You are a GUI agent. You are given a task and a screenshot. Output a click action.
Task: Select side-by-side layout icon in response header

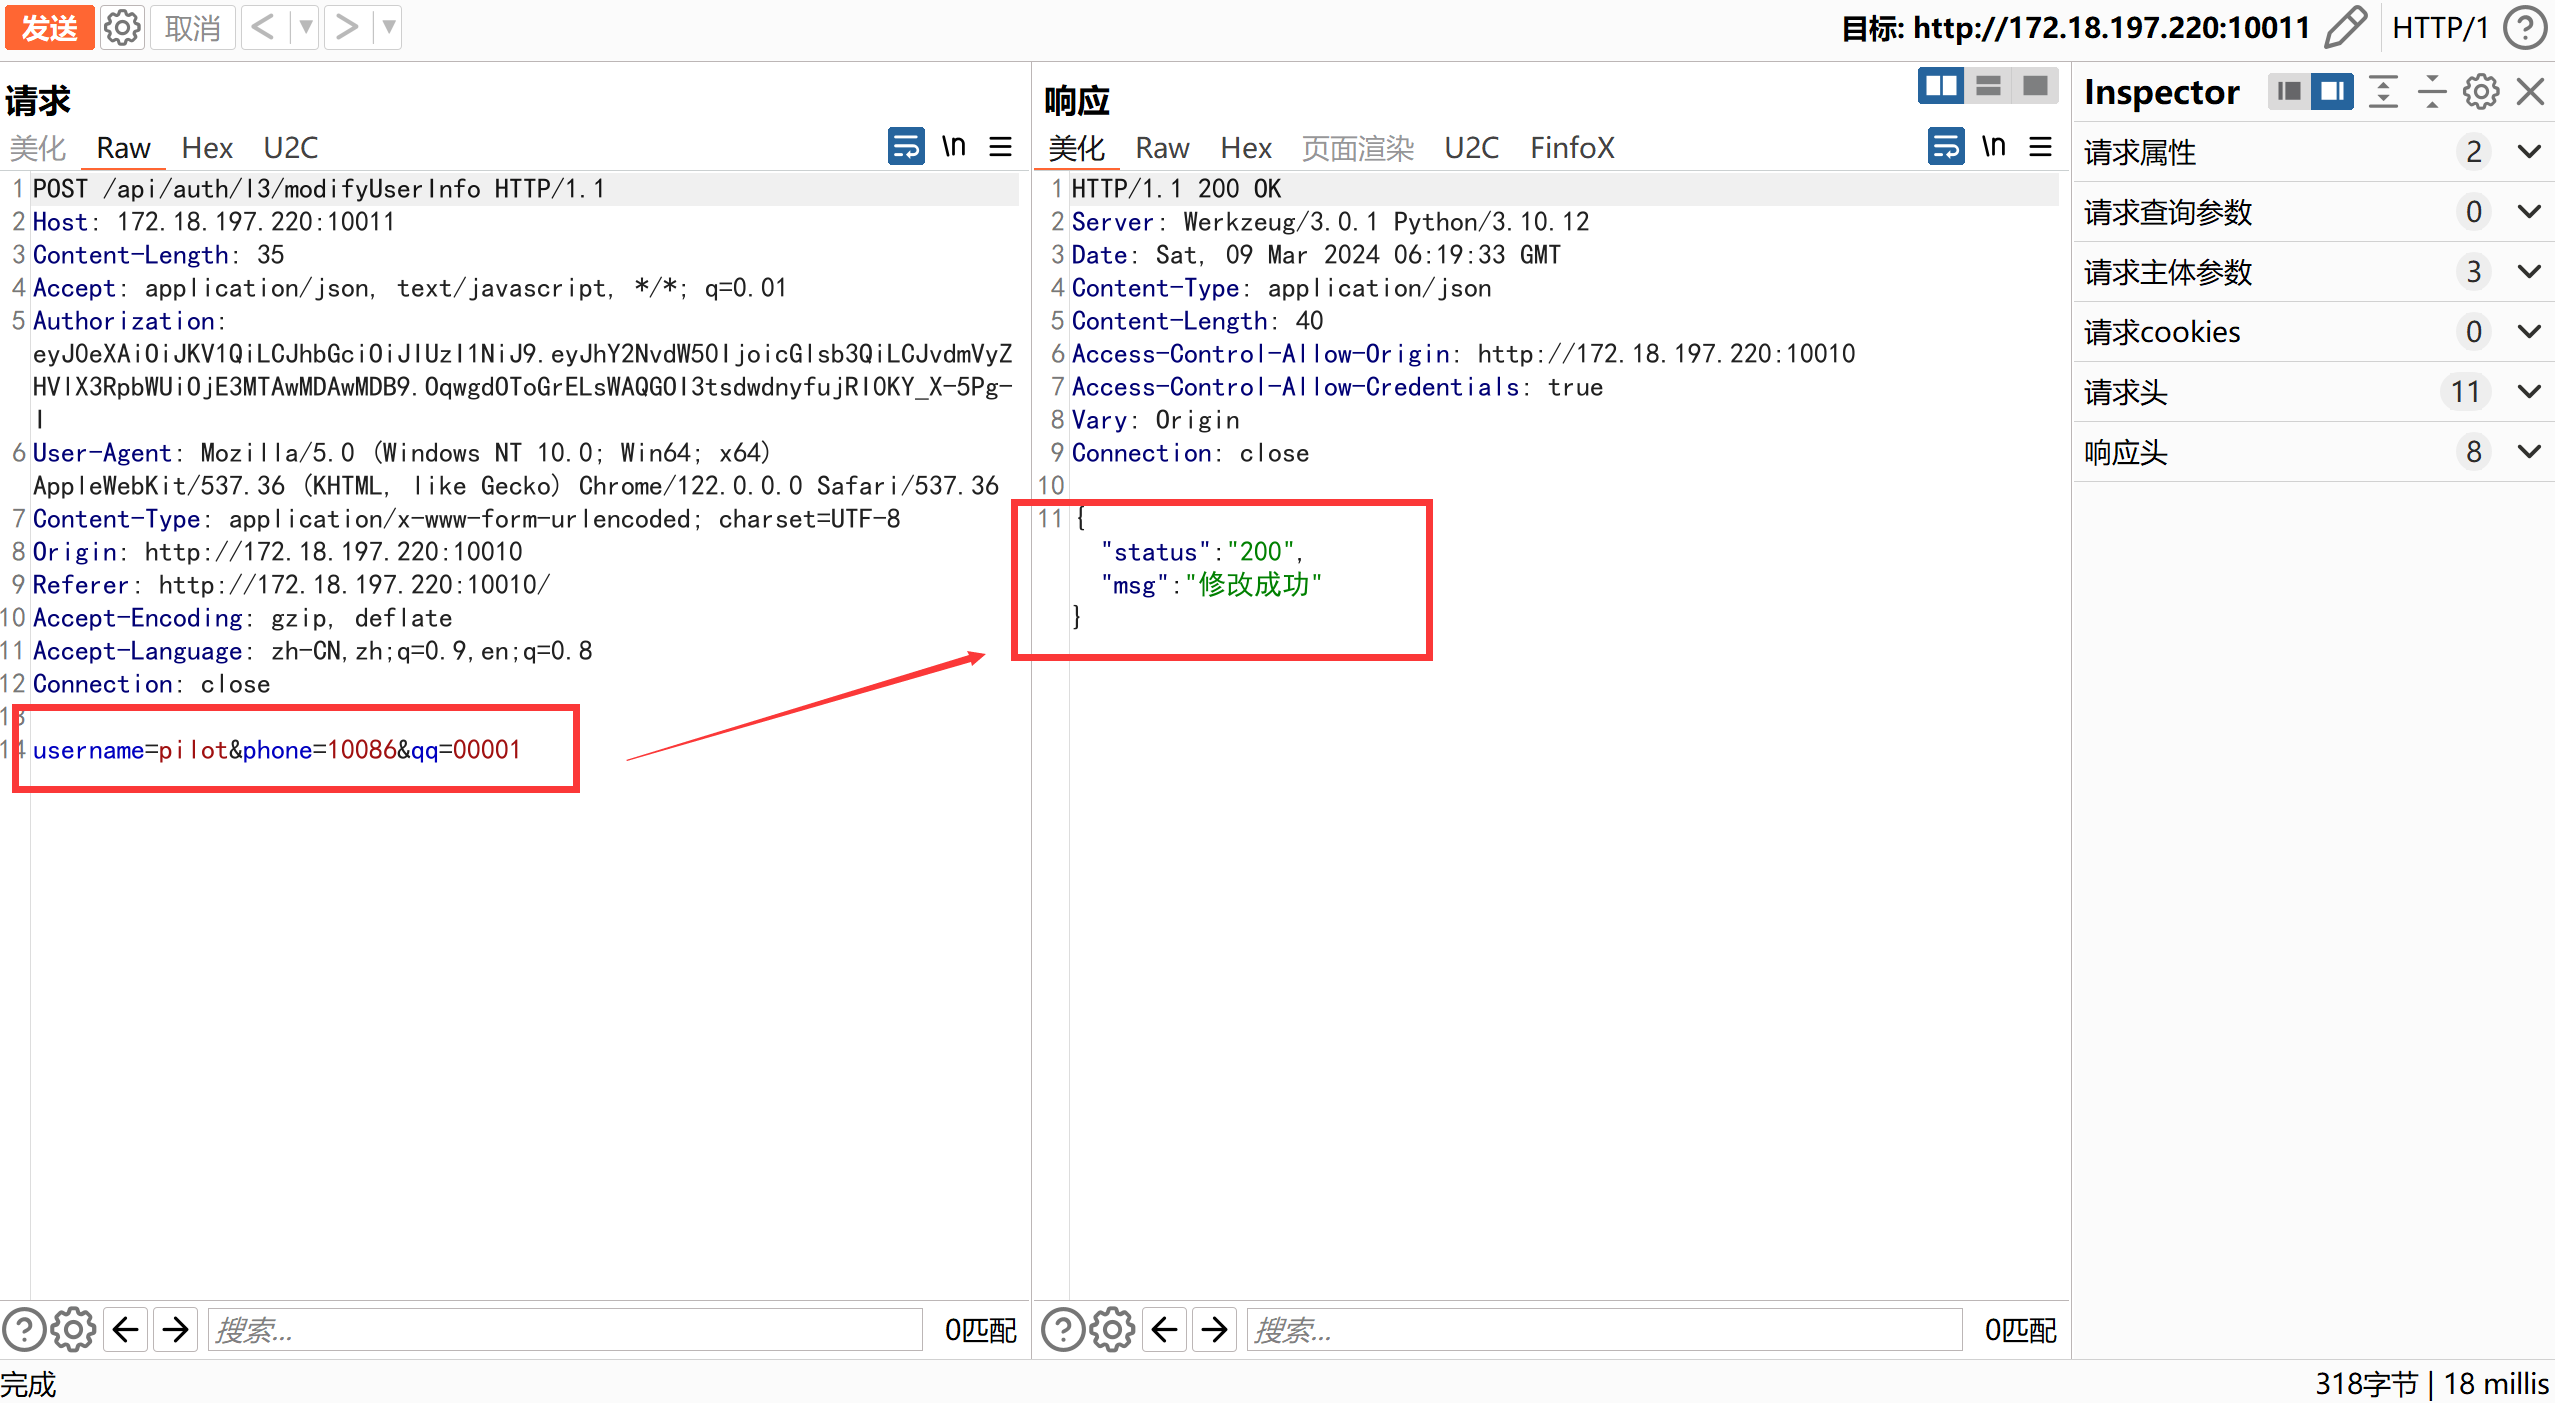pyautogui.click(x=1941, y=86)
